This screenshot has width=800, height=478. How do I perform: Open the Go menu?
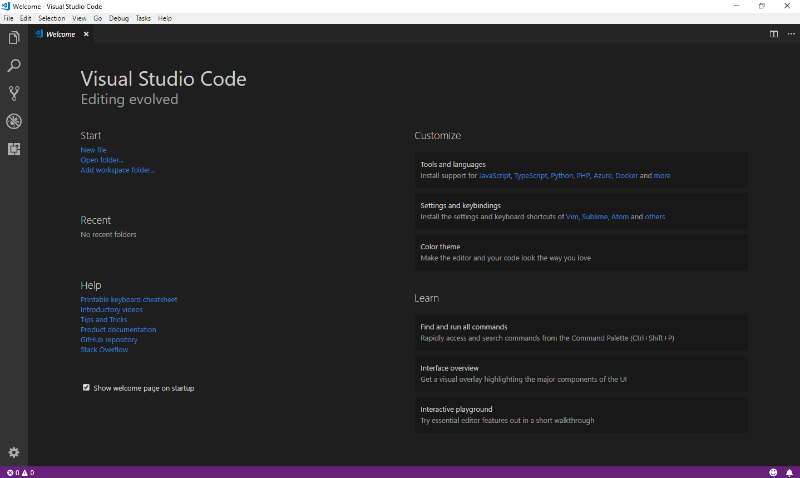[97, 18]
